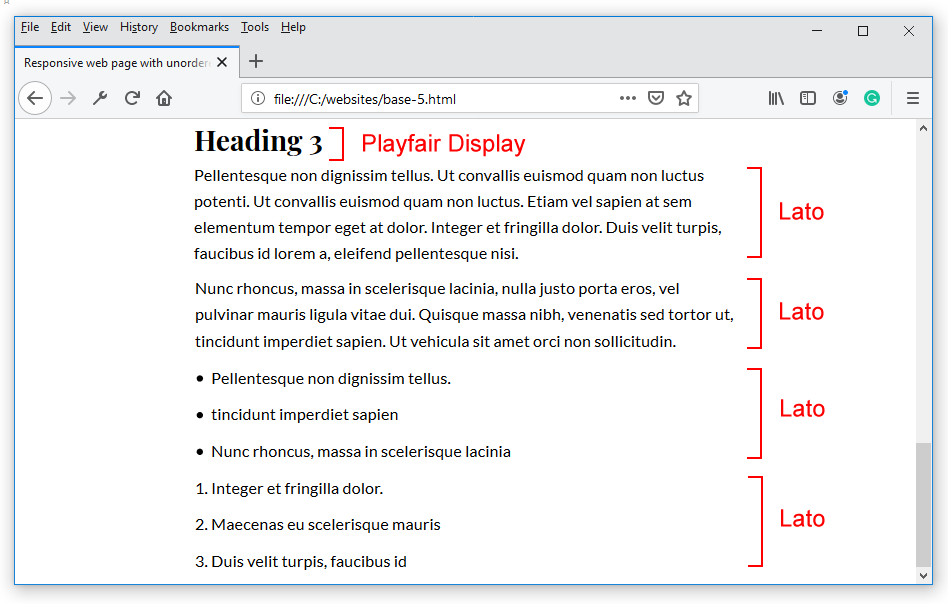Open the Bookmarks menu
Viewport: 948px width, 604px height.
coord(199,27)
